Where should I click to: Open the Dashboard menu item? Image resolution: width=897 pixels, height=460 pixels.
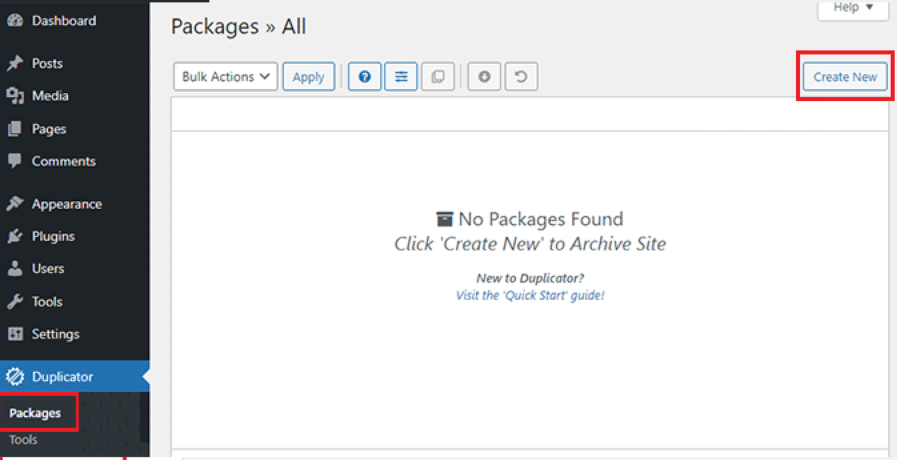click(x=63, y=21)
